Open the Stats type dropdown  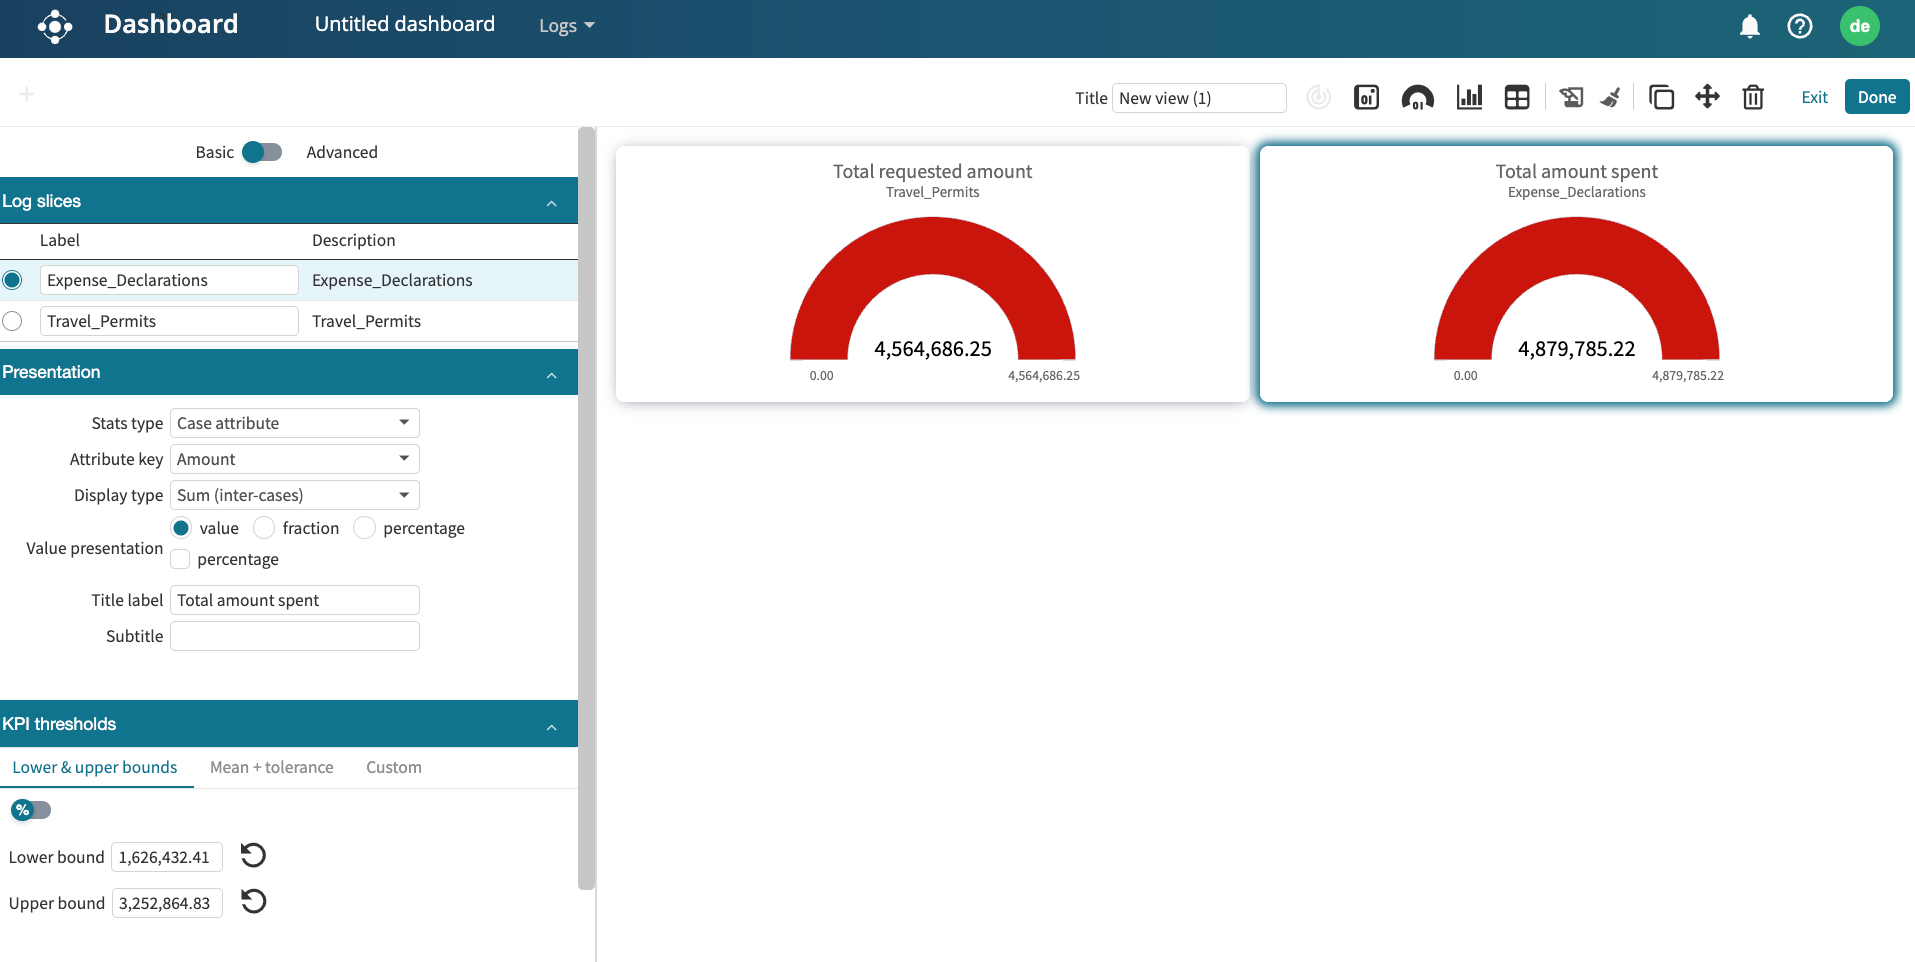pyautogui.click(x=294, y=423)
